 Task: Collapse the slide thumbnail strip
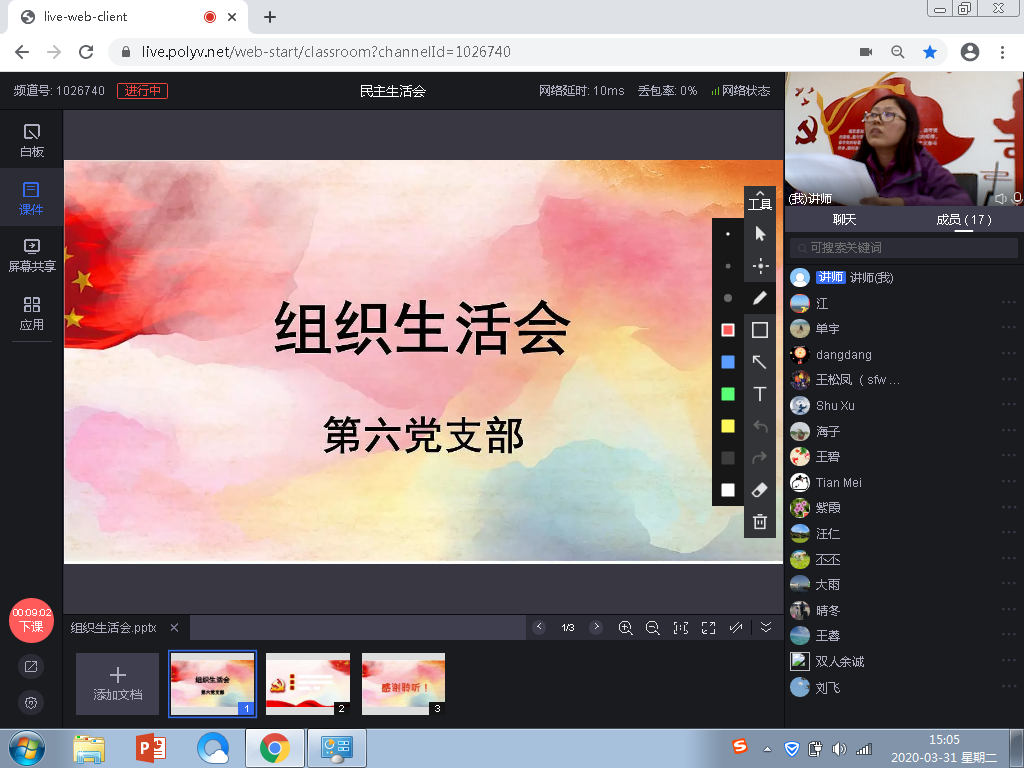pos(766,628)
